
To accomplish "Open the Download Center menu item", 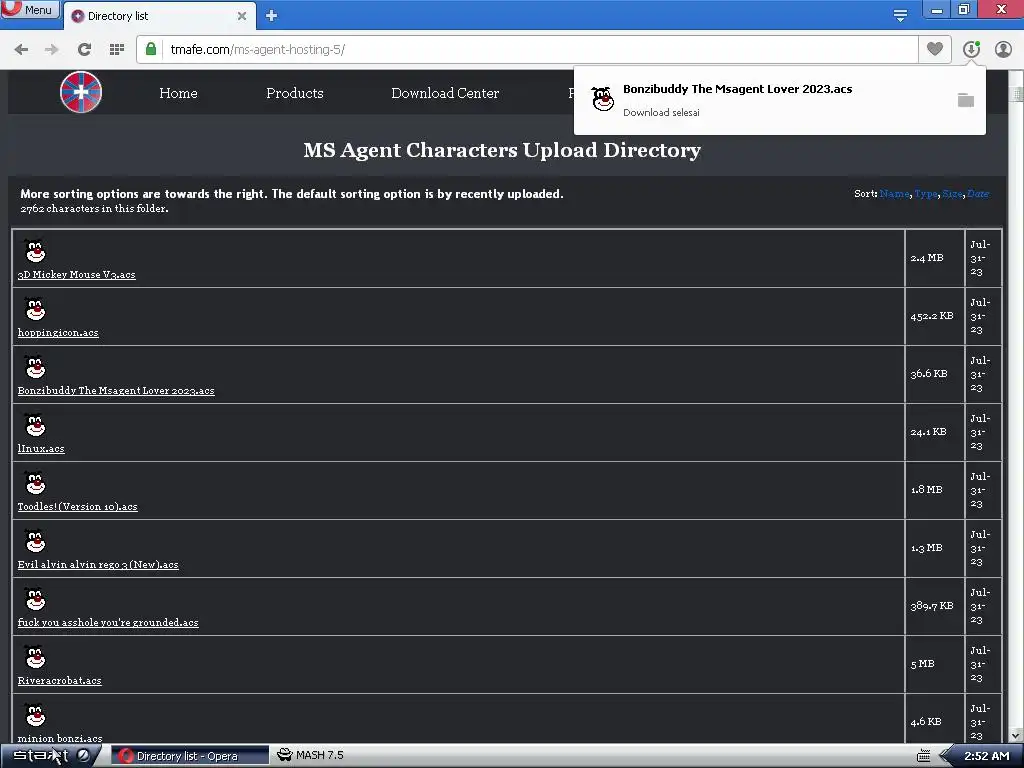I will point(445,93).
